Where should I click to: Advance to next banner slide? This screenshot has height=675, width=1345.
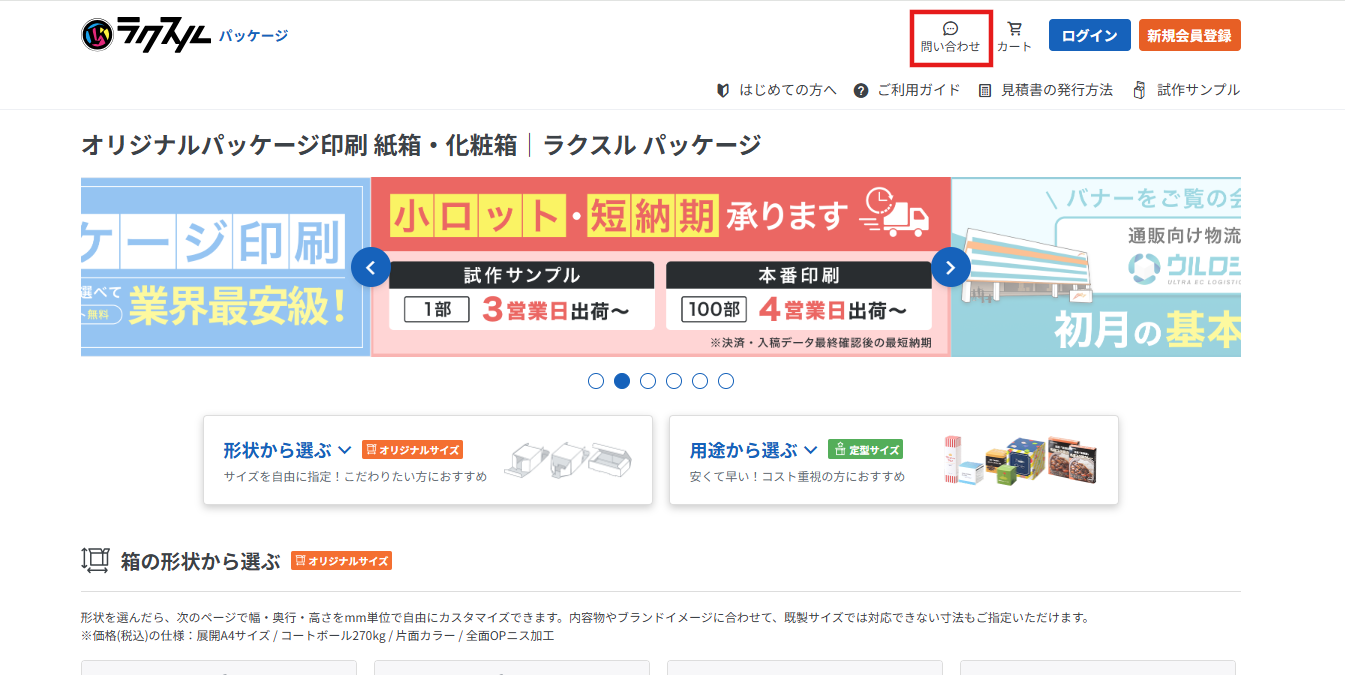click(951, 267)
